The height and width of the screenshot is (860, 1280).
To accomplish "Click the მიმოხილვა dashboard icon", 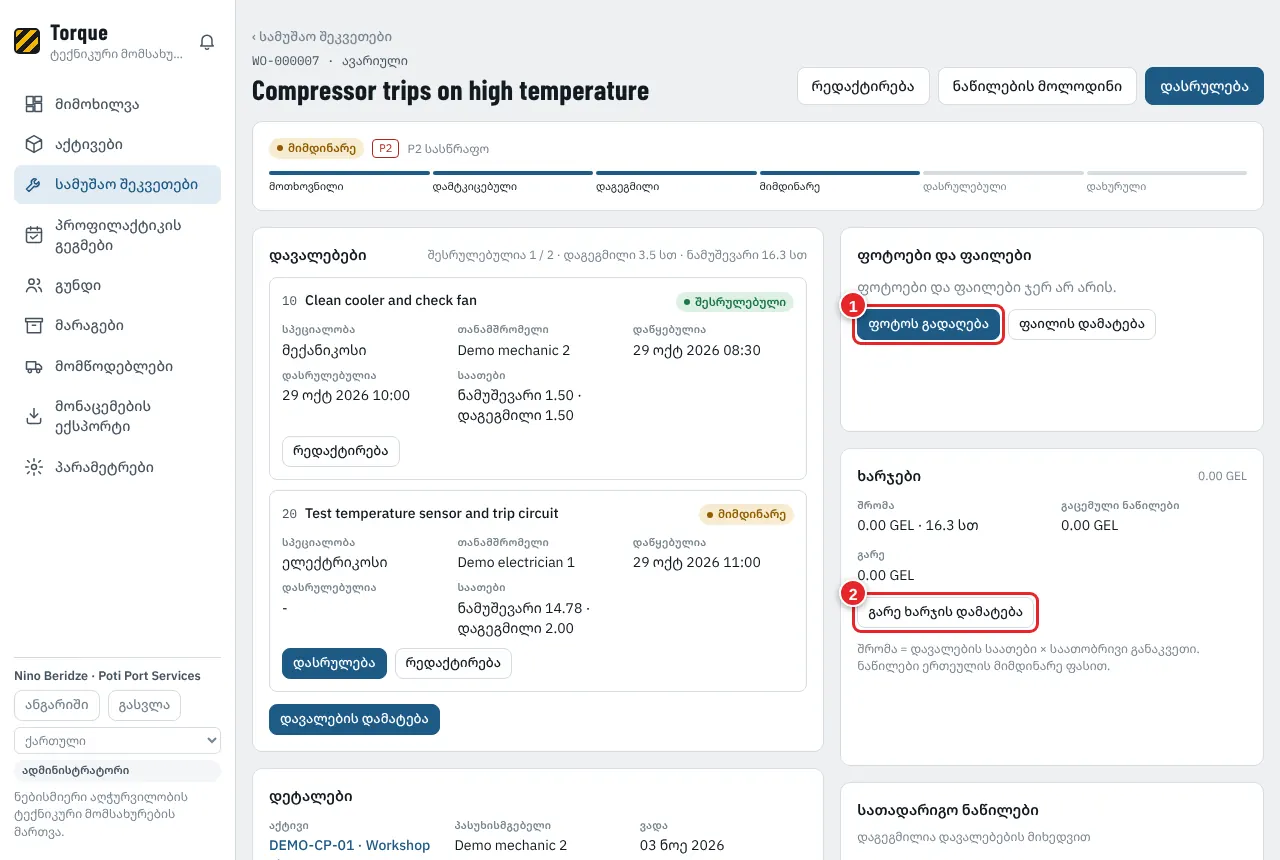I will [x=34, y=104].
